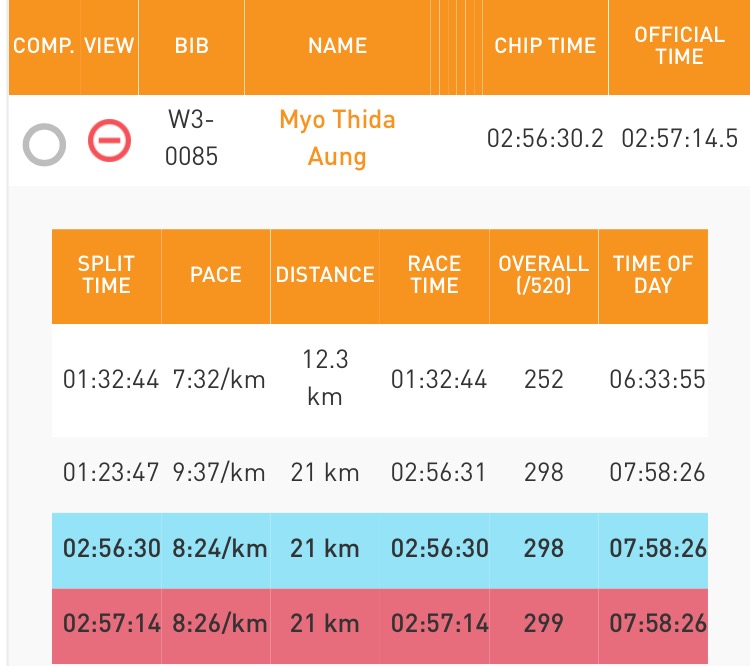Viewport: 750px width, 666px height.
Task: Select the DISTANCE header in splits table
Action: pyautogui.click(x=325, y=275)
